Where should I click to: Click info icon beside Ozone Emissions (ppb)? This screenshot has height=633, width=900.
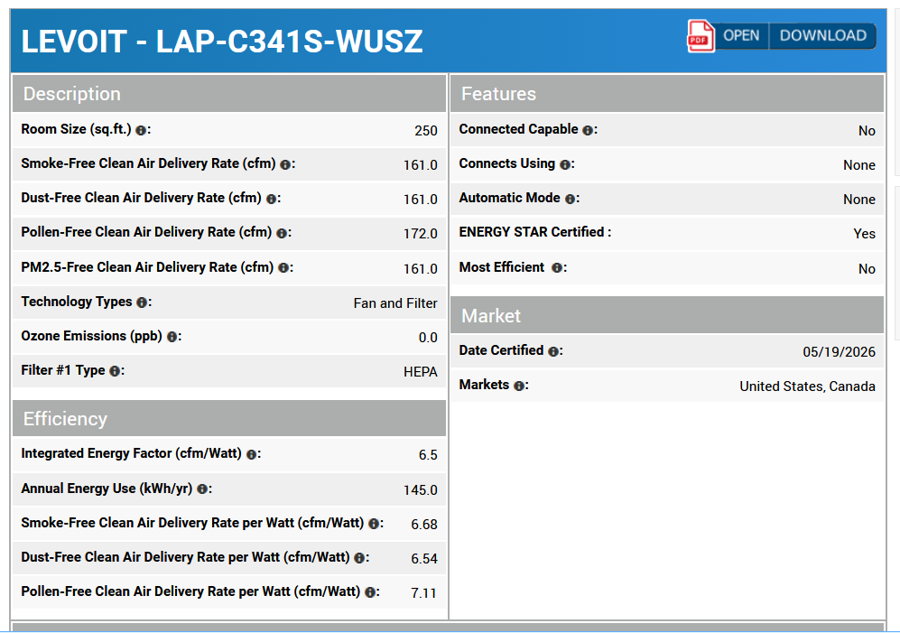tap(172, 337)
